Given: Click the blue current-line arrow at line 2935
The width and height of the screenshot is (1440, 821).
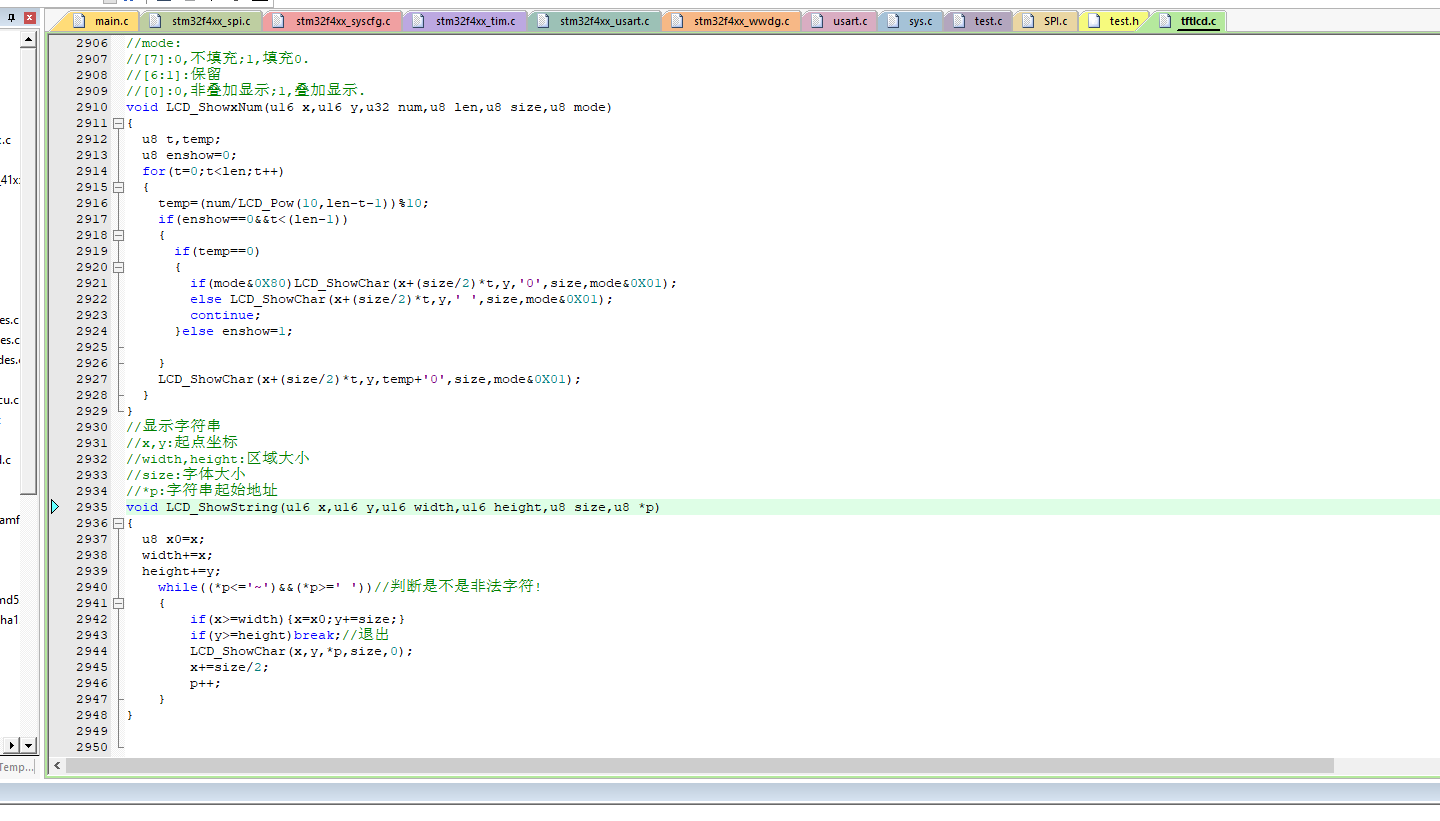Looking at the screenshot, I should coord(55,507).
